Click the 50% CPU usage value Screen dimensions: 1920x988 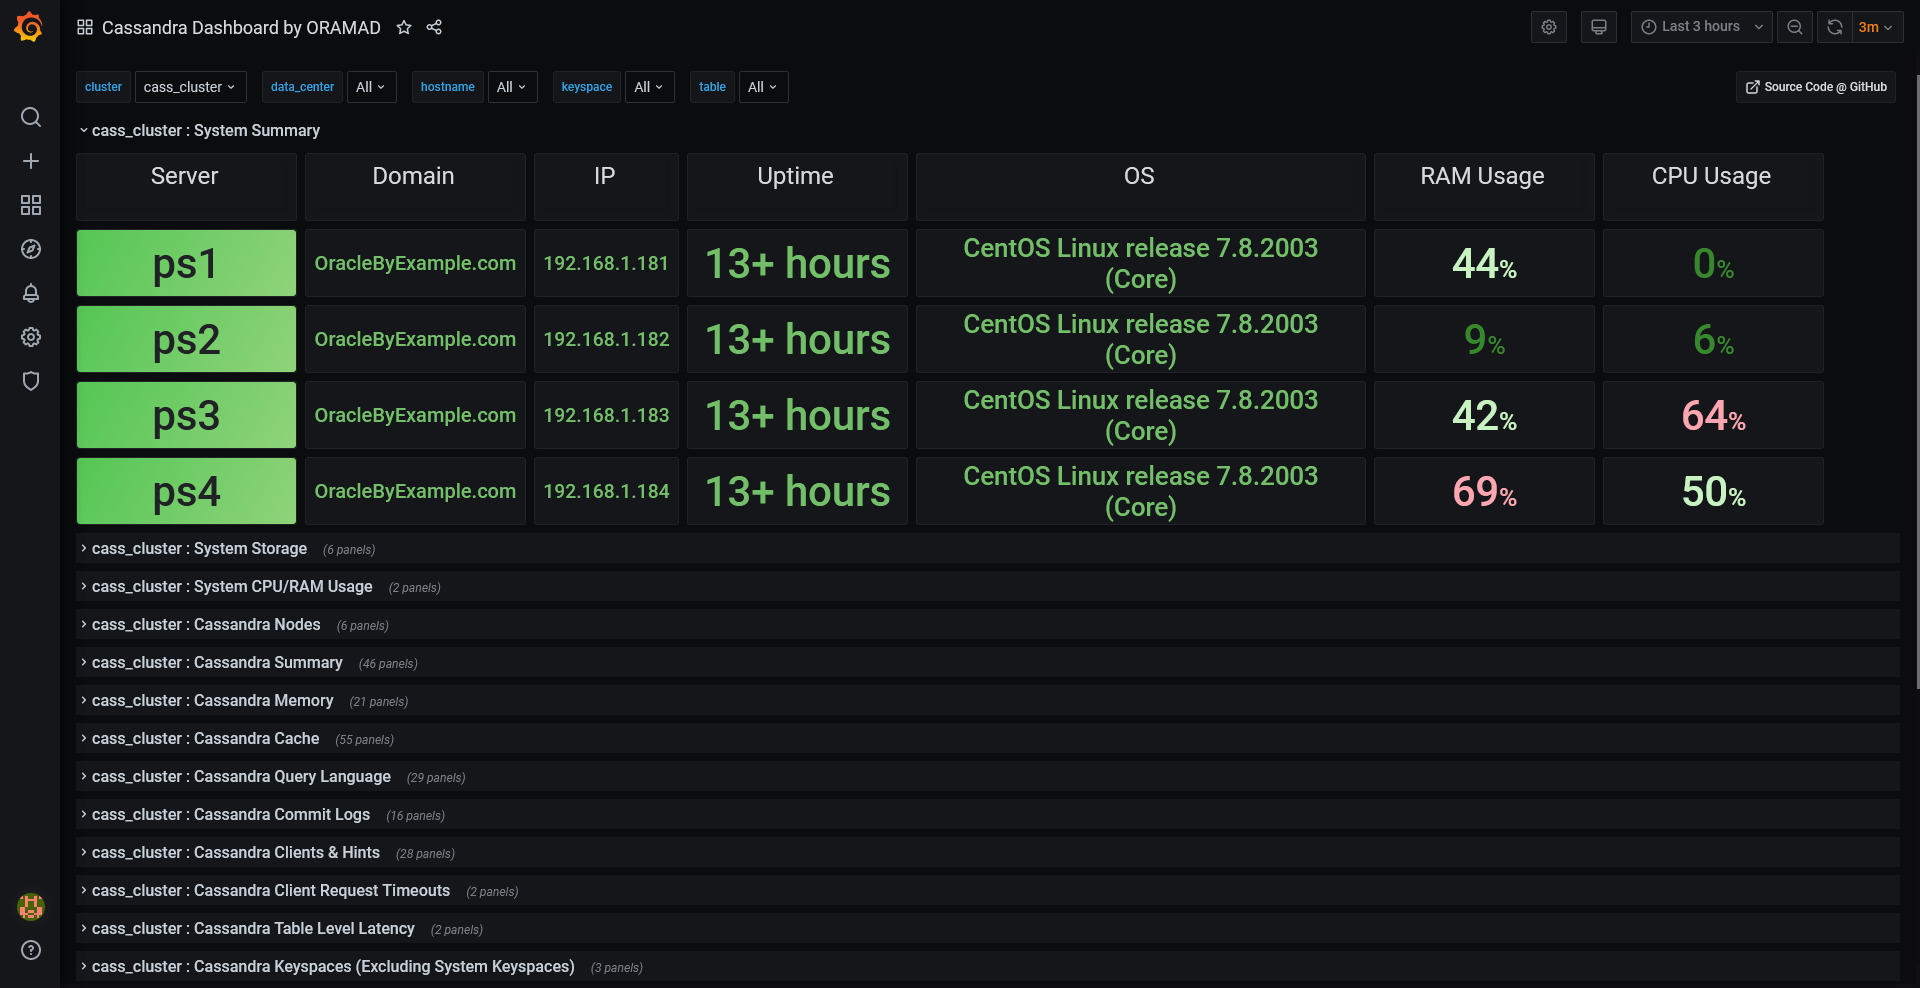pyautogui.click(x=1713, y=492)
